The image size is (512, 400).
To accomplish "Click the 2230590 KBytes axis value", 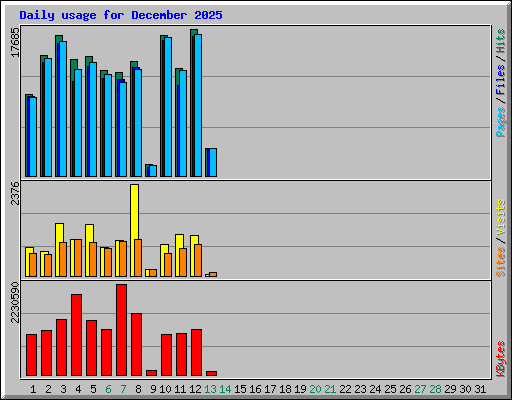I will point(15,303).
